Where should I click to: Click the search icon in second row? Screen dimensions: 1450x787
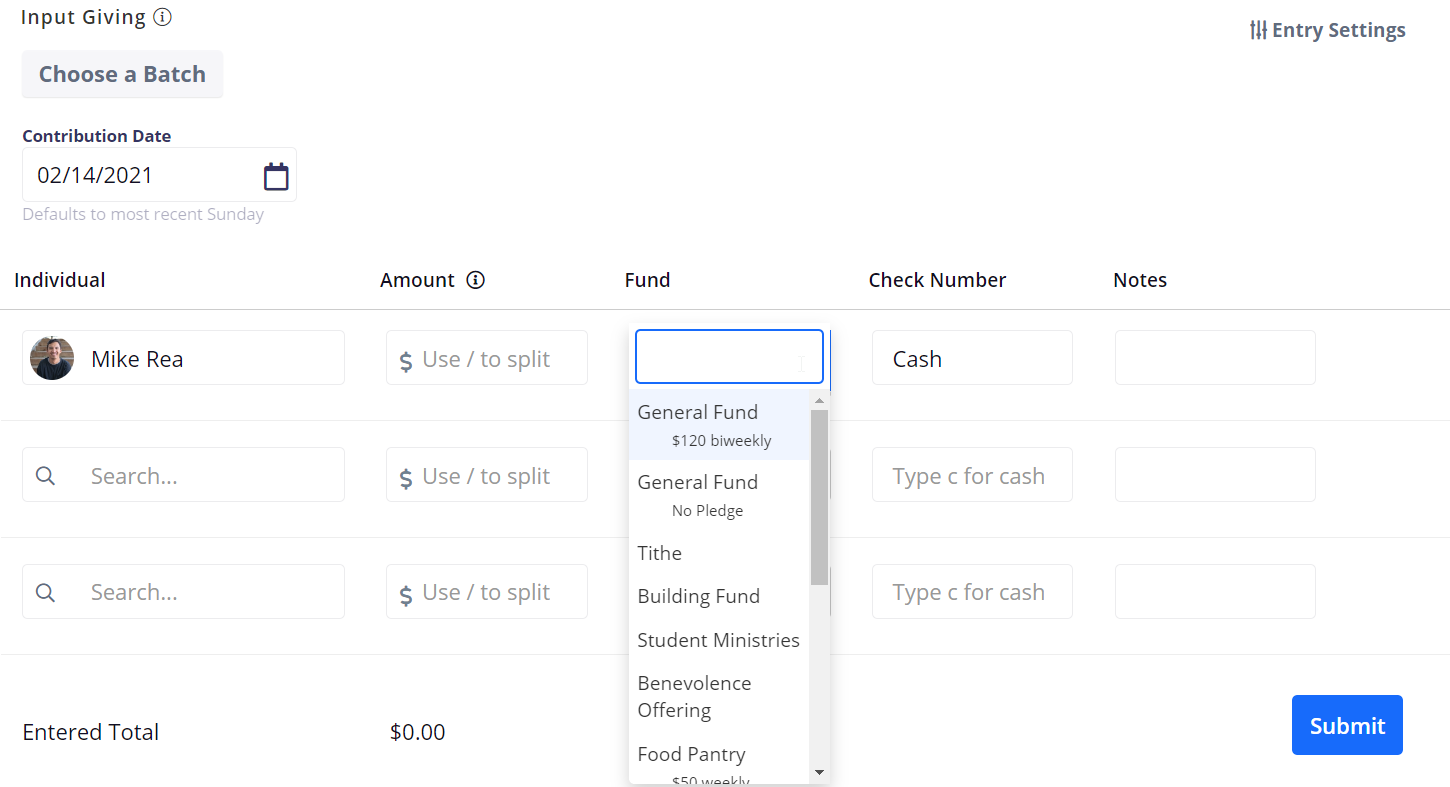click(45, 476)
